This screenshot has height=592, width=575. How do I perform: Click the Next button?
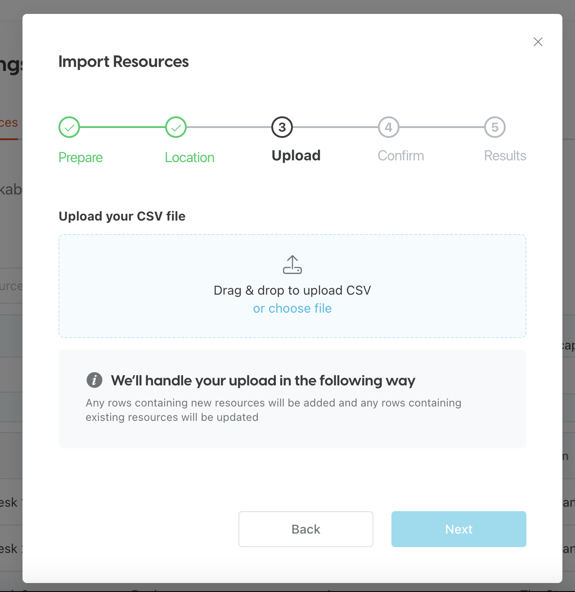pos(459,529)
